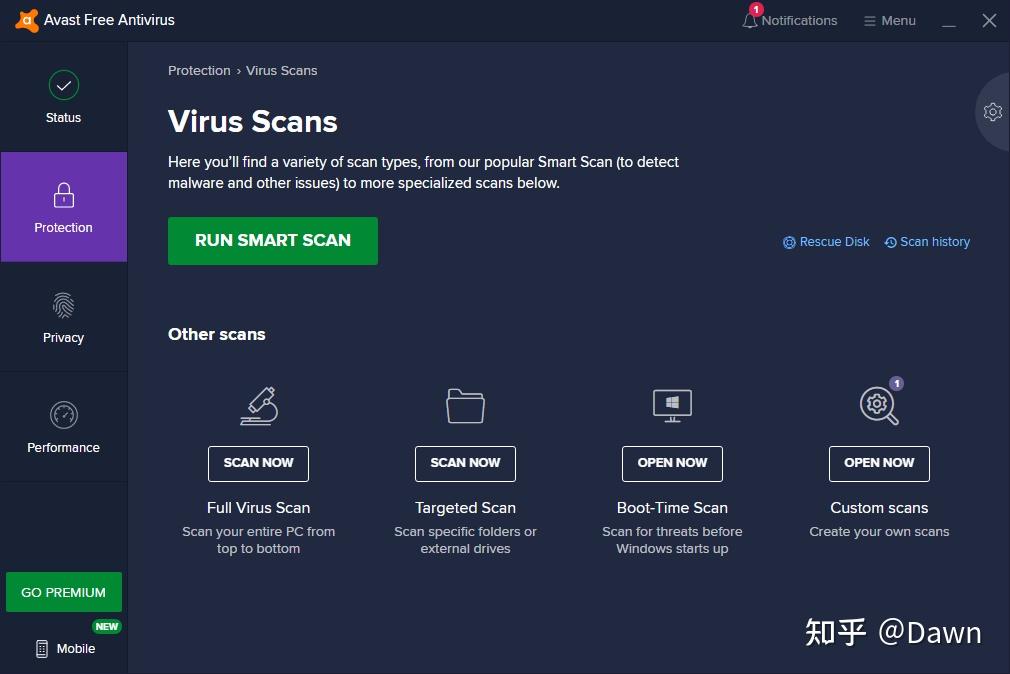Click the Avast logo icon
The height and width of the screenshot is (674, 1010).
click(x=26, y=21)
